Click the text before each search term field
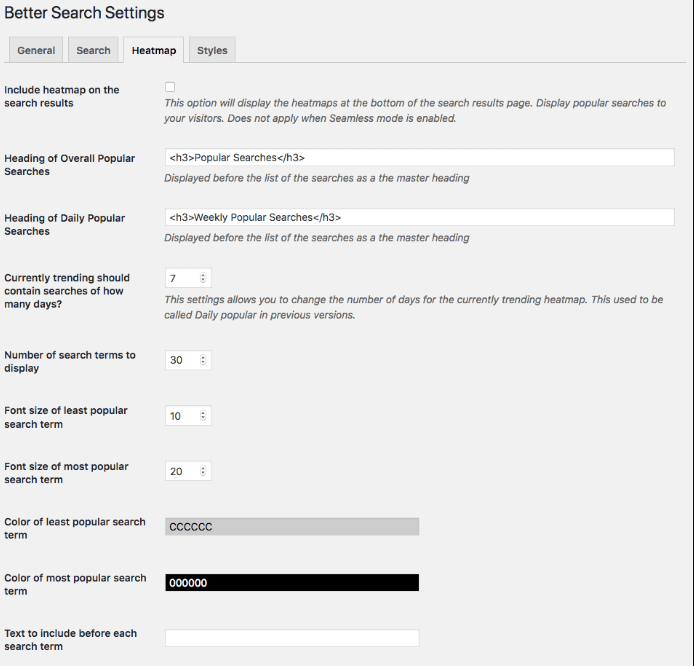 click(292, 638)
